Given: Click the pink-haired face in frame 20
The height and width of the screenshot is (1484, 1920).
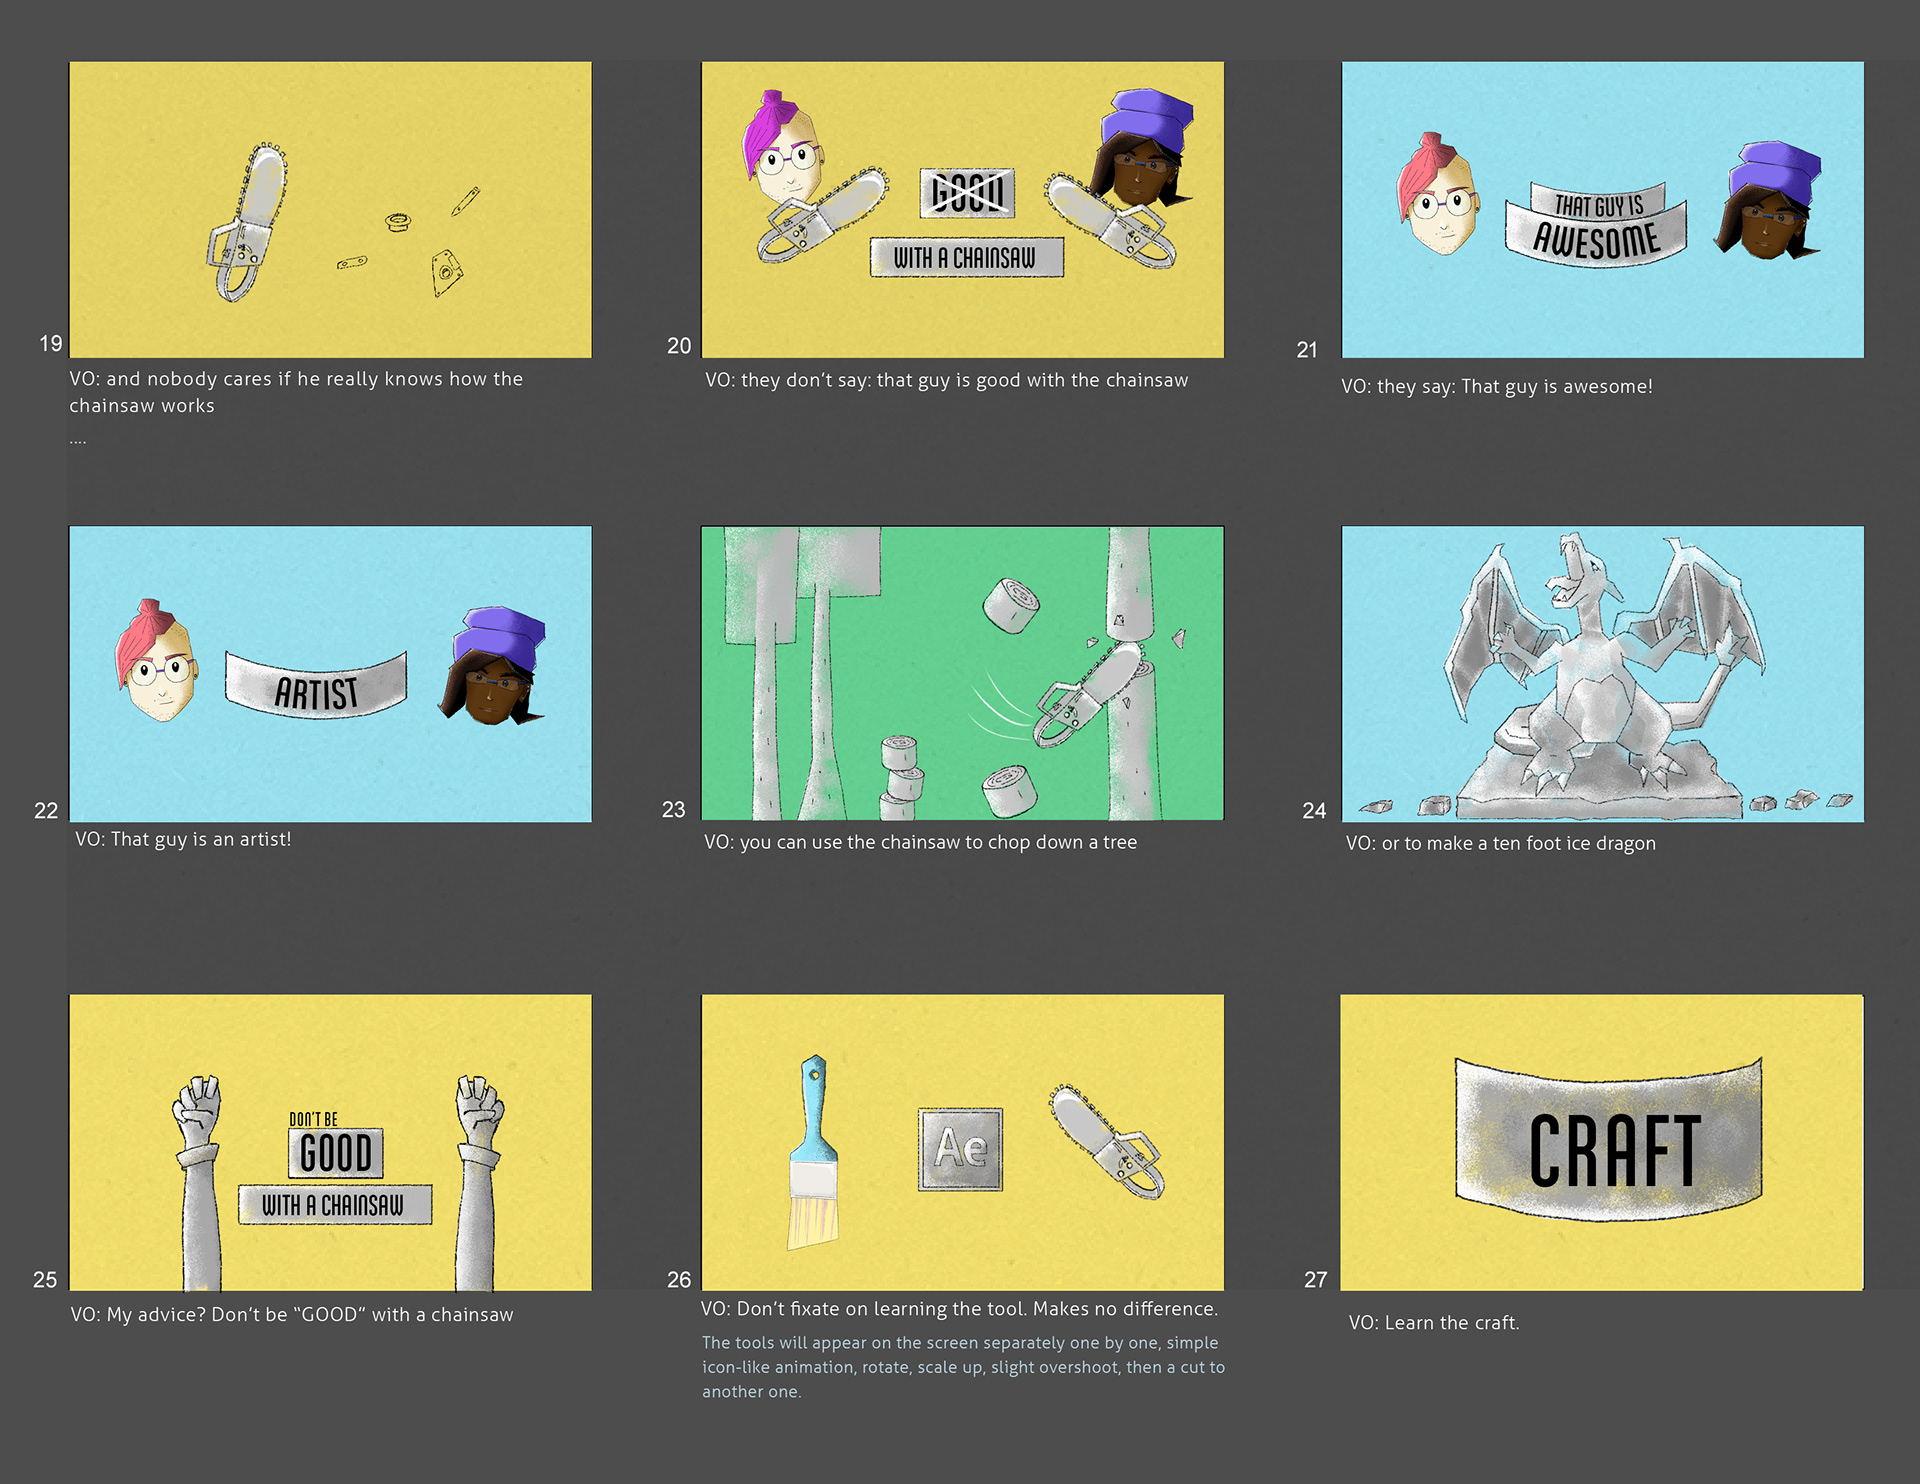Looking at the screenshot, I should 783,148.
